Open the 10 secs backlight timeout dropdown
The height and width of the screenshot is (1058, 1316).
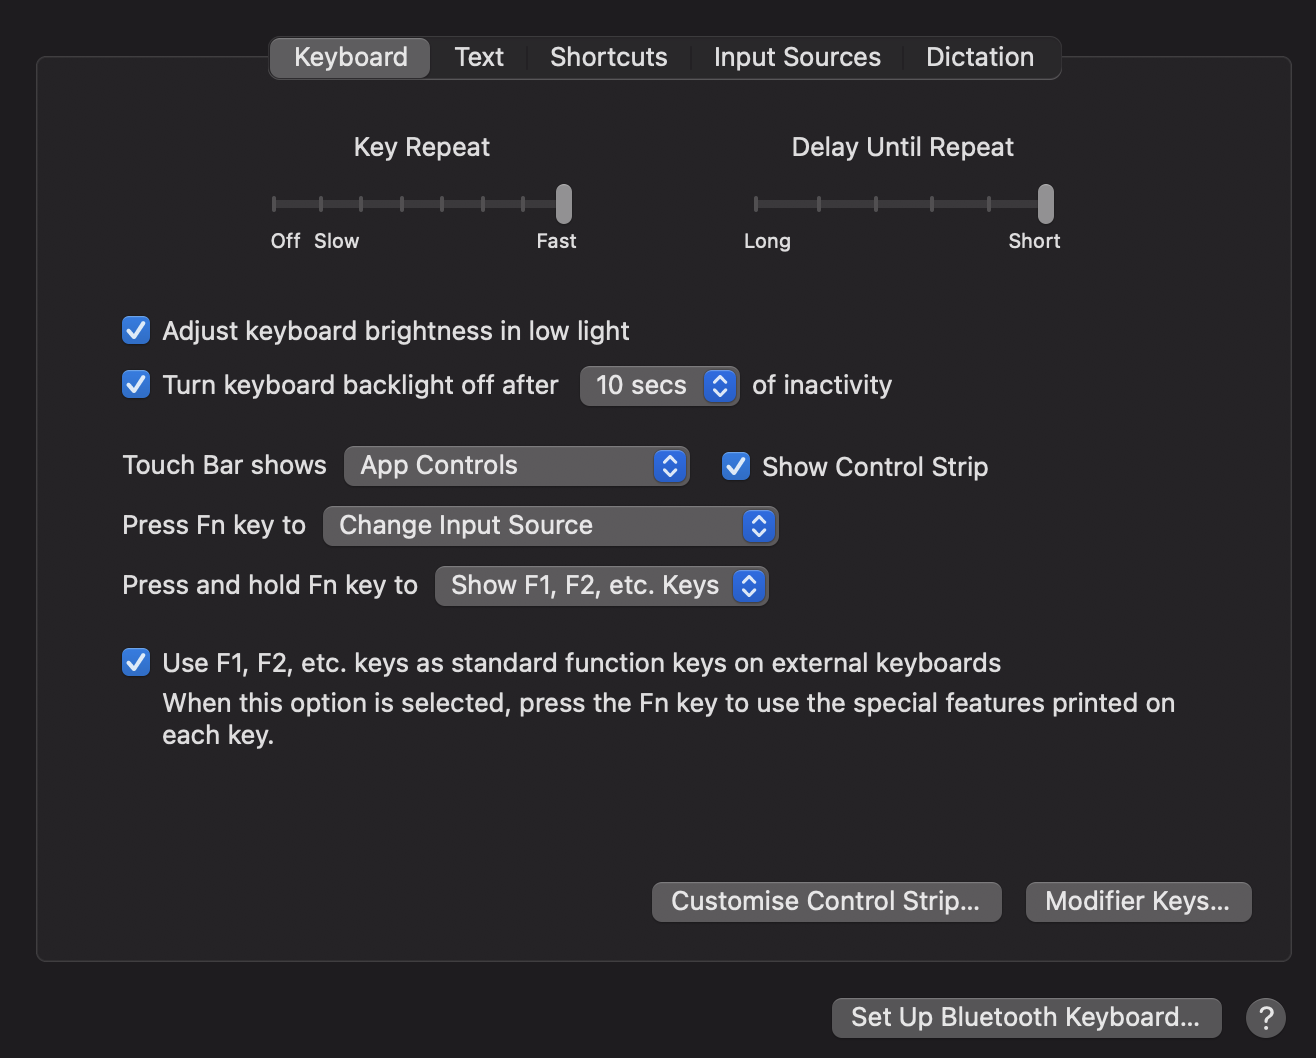coord(659,386)
